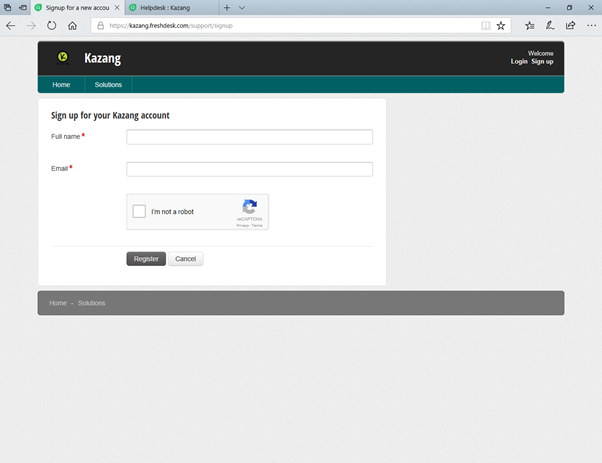This screenshot has height=463, width=602.
Task: Switch to the Helpdesk : Kazang tab
Action: coord(171,8)
